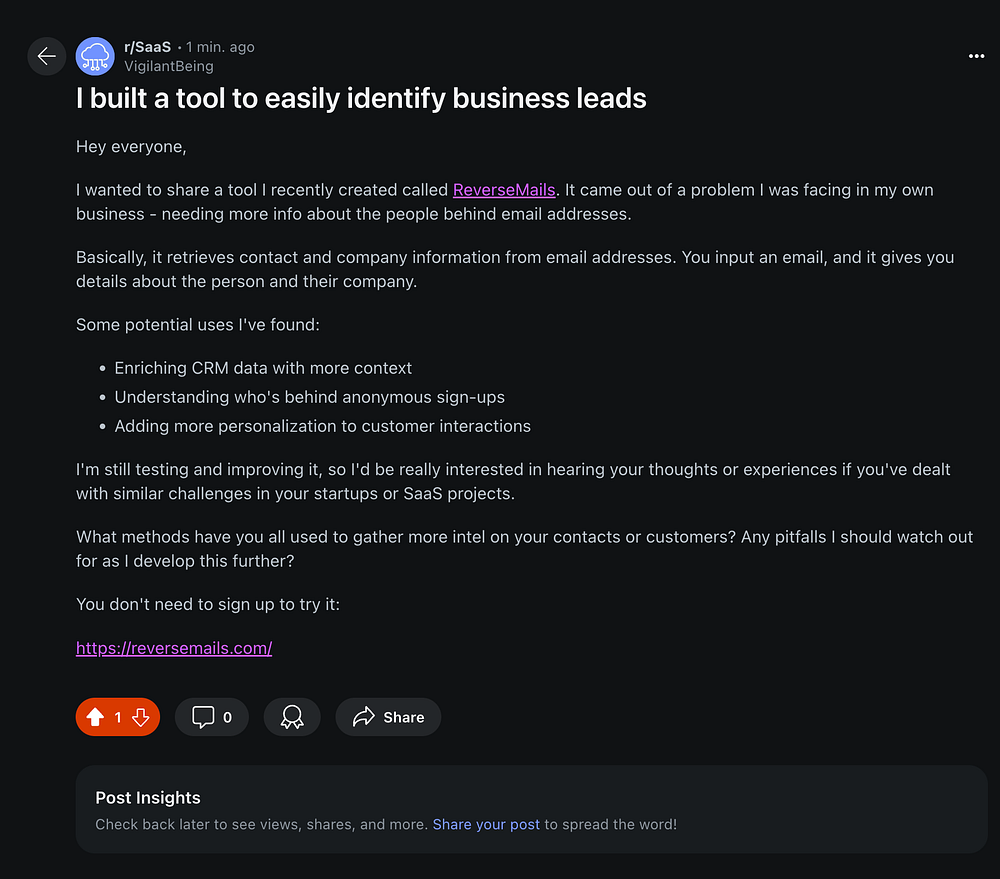Give an award using the award icon

pyautogui.click(x=292, y=717)
